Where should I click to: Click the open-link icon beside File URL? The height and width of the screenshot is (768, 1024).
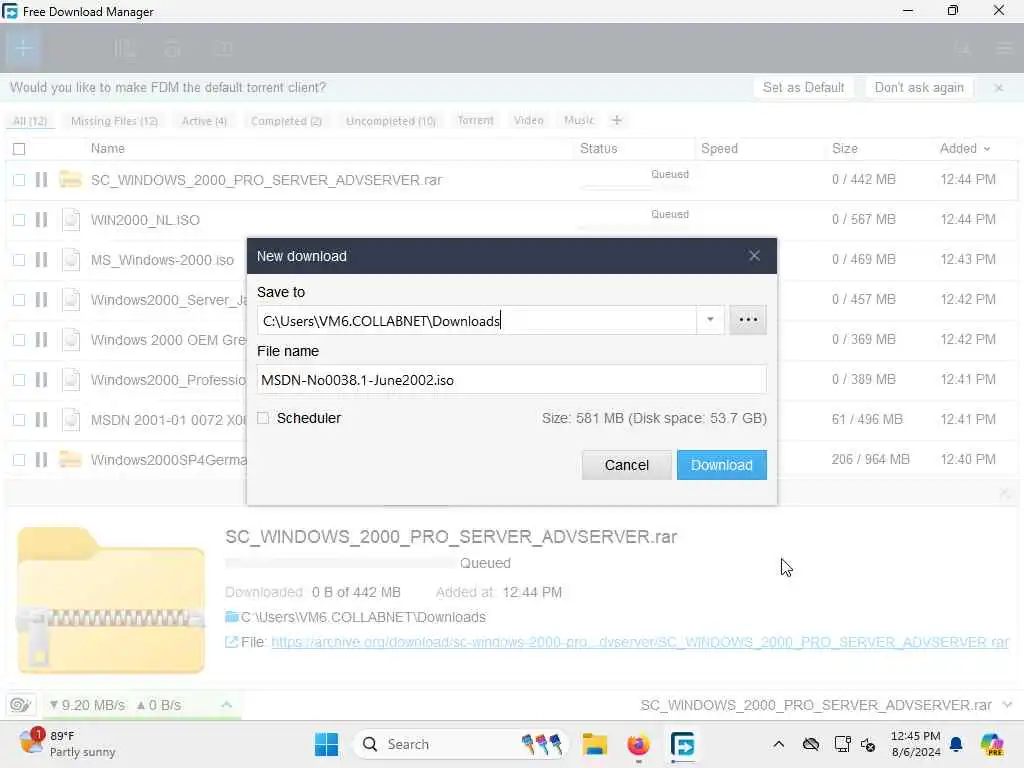[x=231, y=642]
